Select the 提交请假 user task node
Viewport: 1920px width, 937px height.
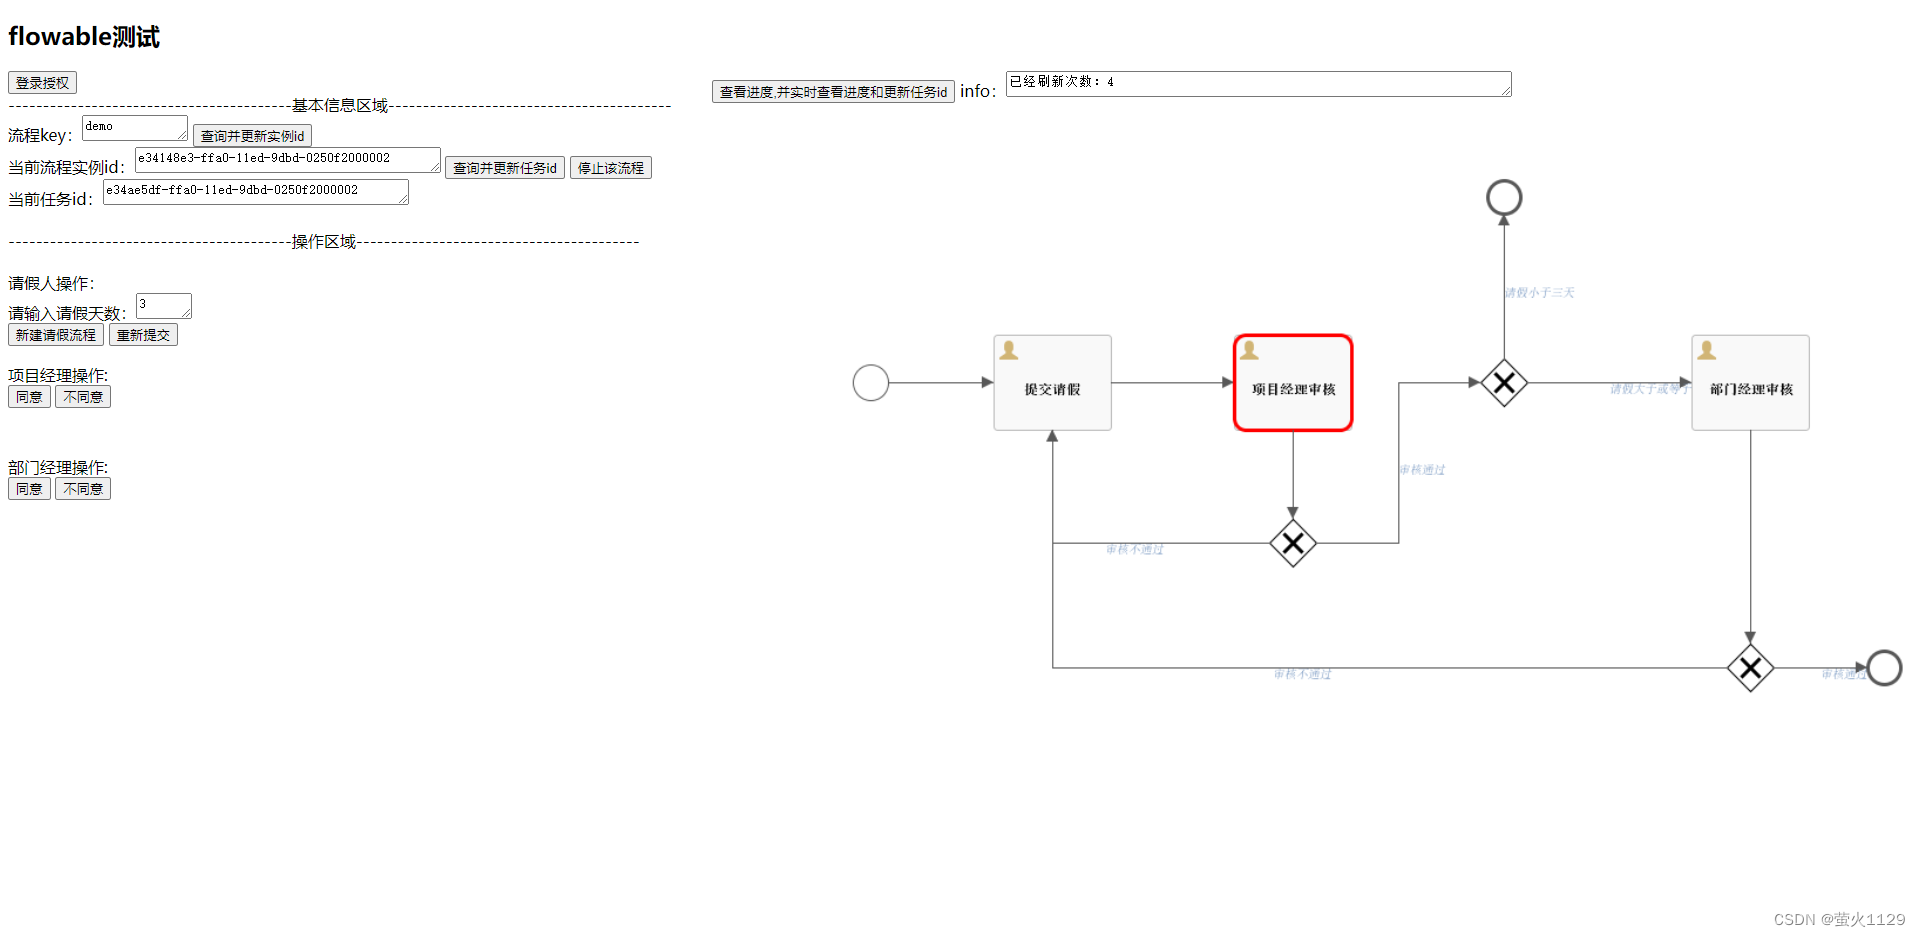pos(1051,383)
